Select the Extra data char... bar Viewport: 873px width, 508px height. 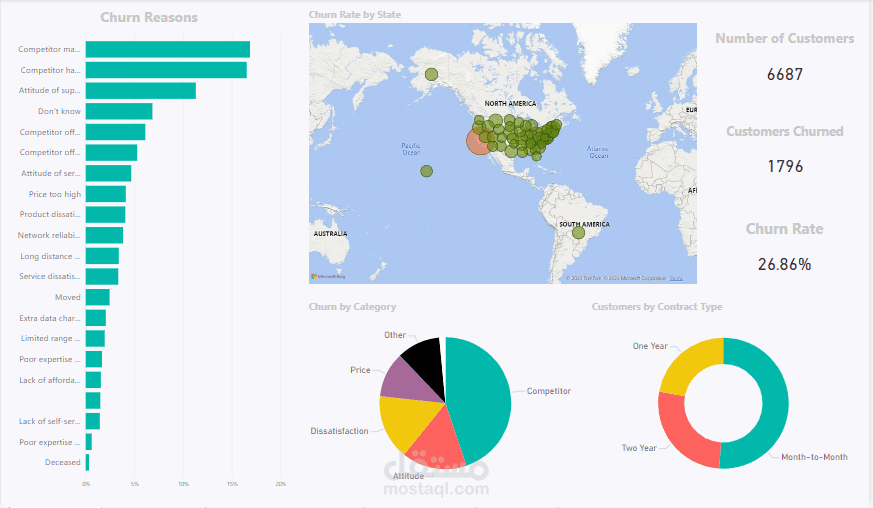[x=96, y=318]
